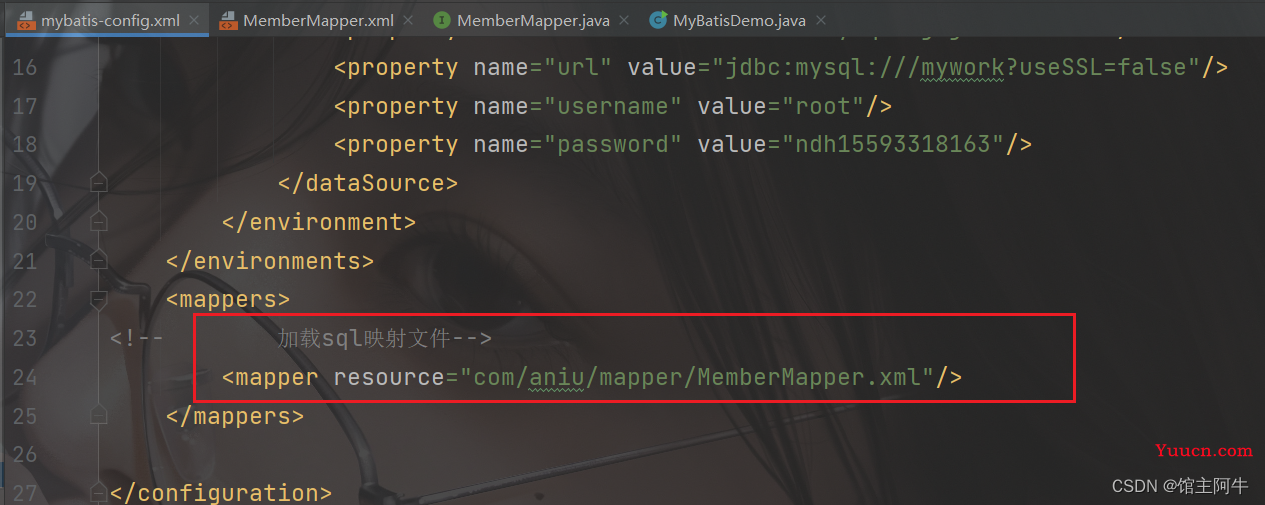This screenshot has height=505, width=1265.
Task: Click the name="username" attribute on line 17
Action: pos(578,106)
